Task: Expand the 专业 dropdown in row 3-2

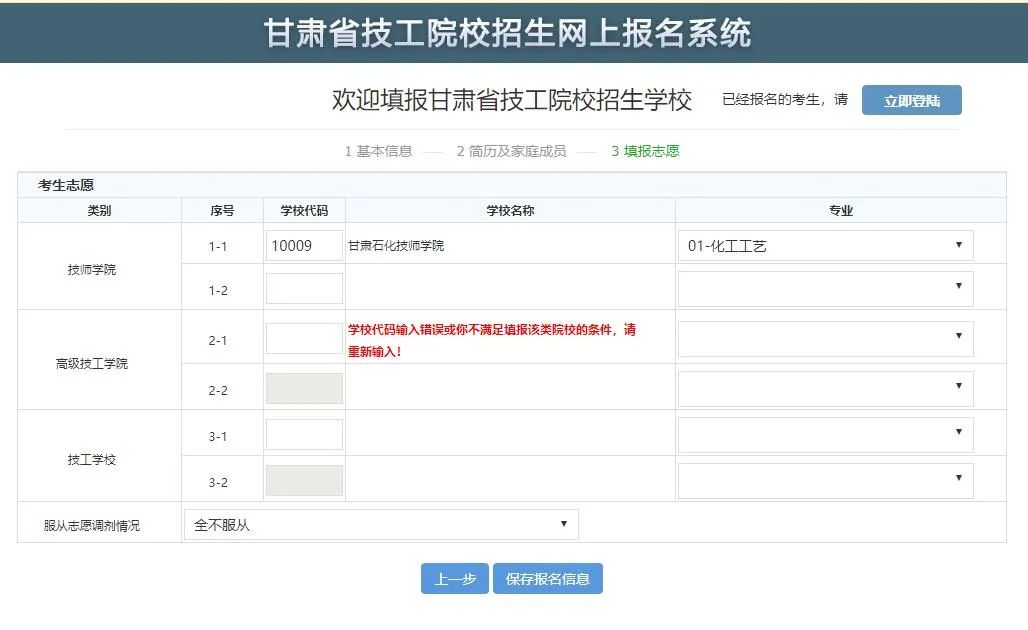Action: [825, 481]
